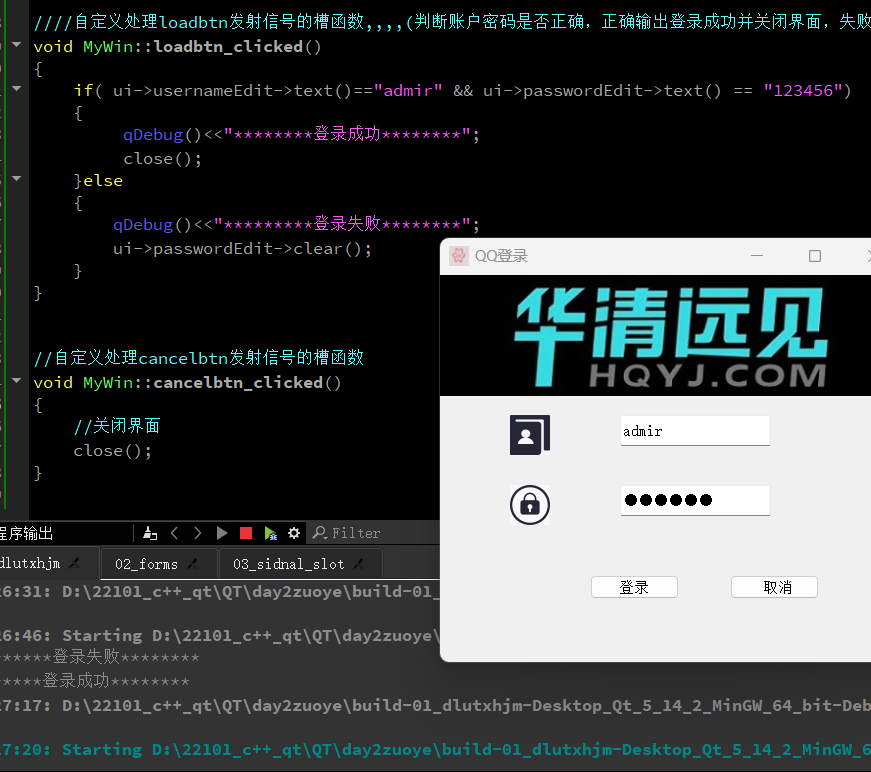Click the 登录成功 qDebug line in code
Image resolution: width=871 pixels, height=772 pixels.
pyautogui.click(x=301, y=135)
